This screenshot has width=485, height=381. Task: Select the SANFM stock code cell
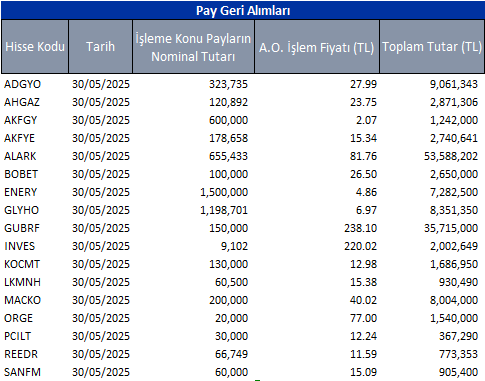22,372
